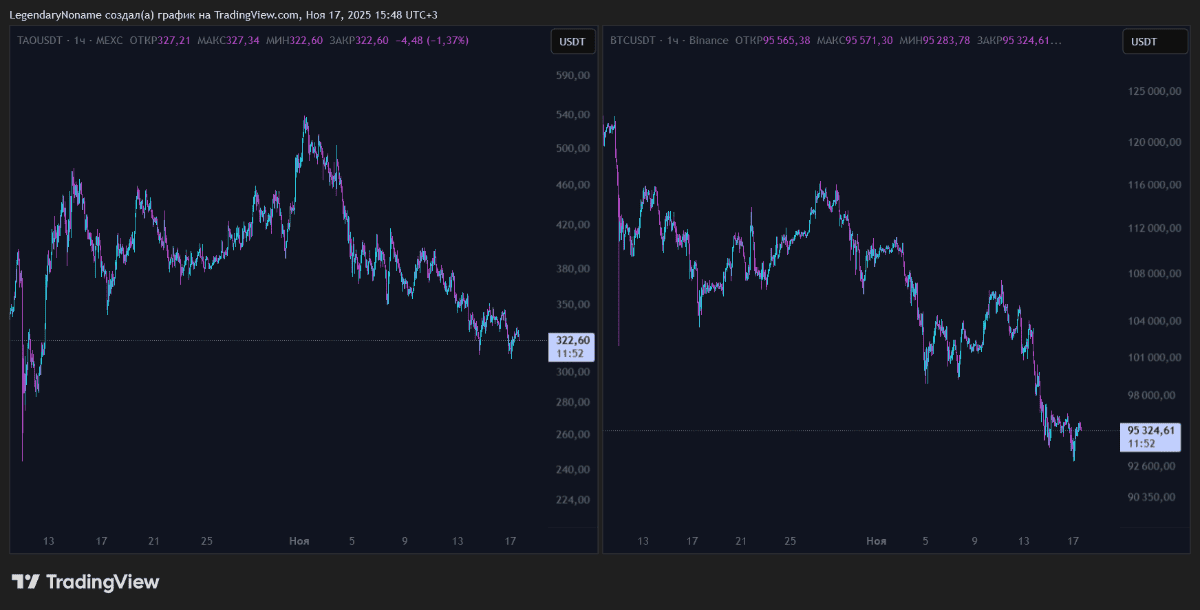
Task: Click the 13 date label at TAOUSDT axis start
Action: (x=49, y=541)
